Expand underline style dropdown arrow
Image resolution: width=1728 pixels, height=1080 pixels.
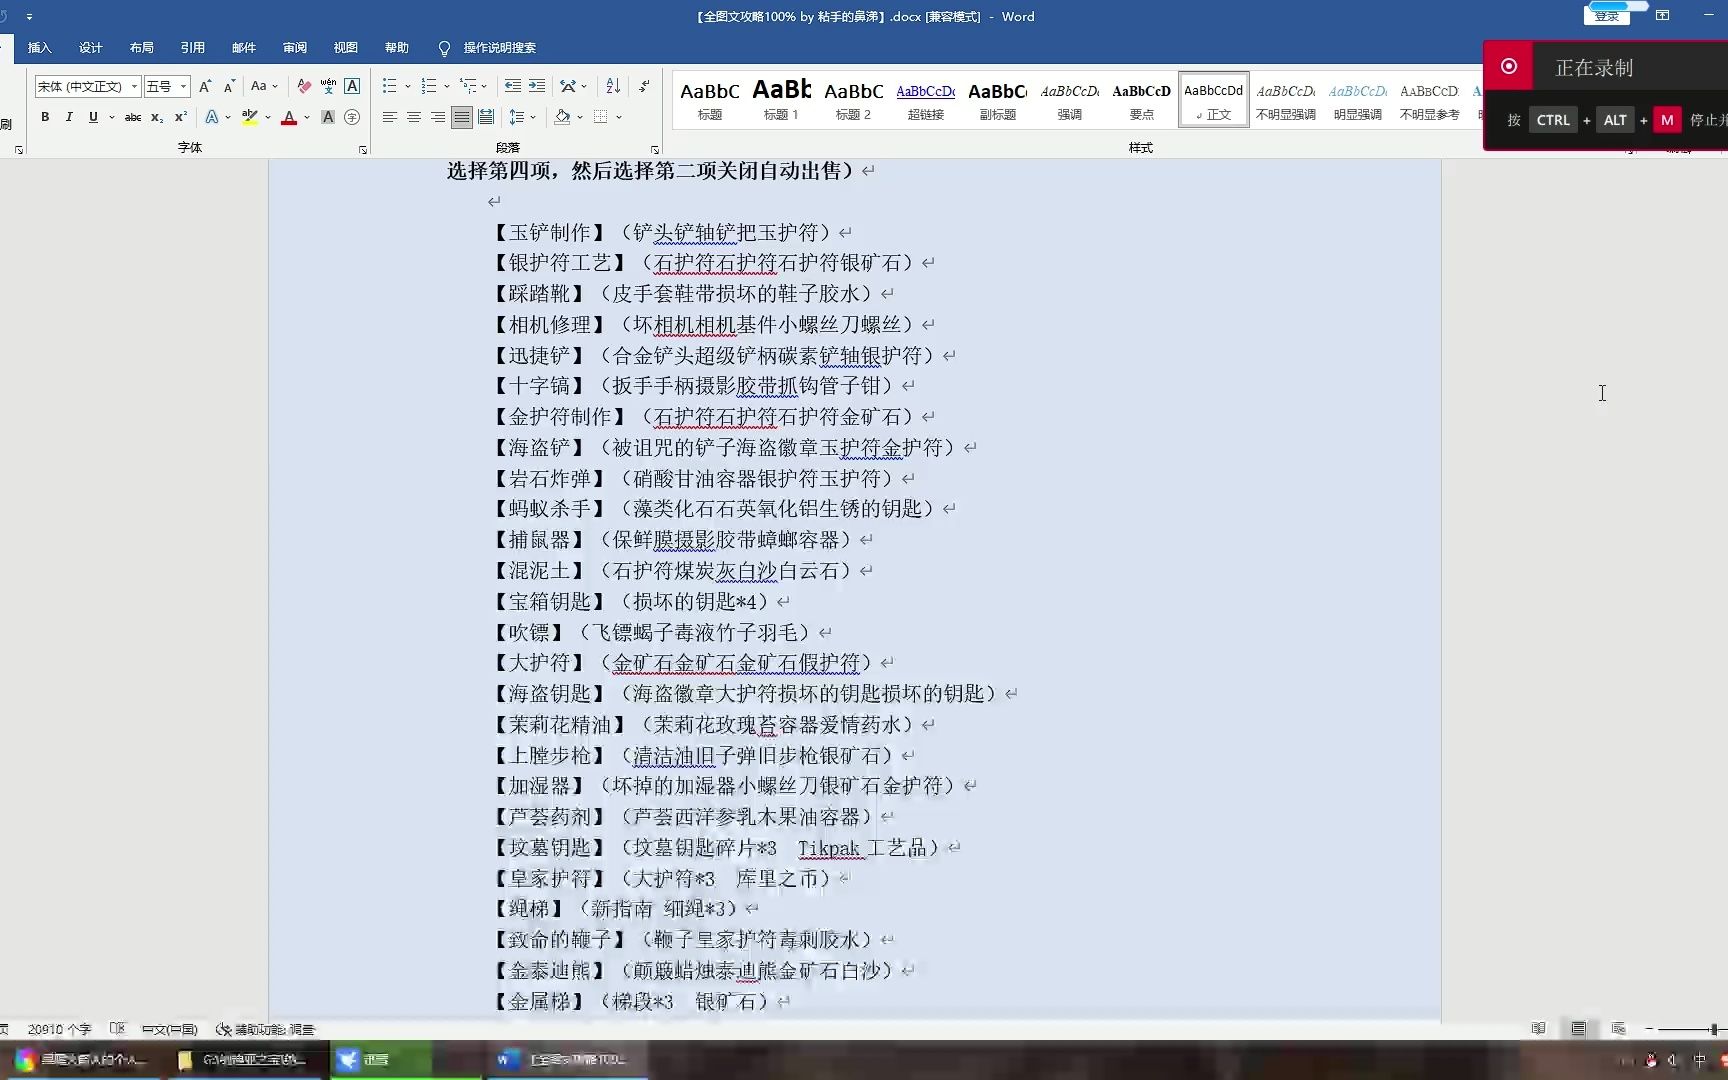pyautogui.click(x=112, y=117)
